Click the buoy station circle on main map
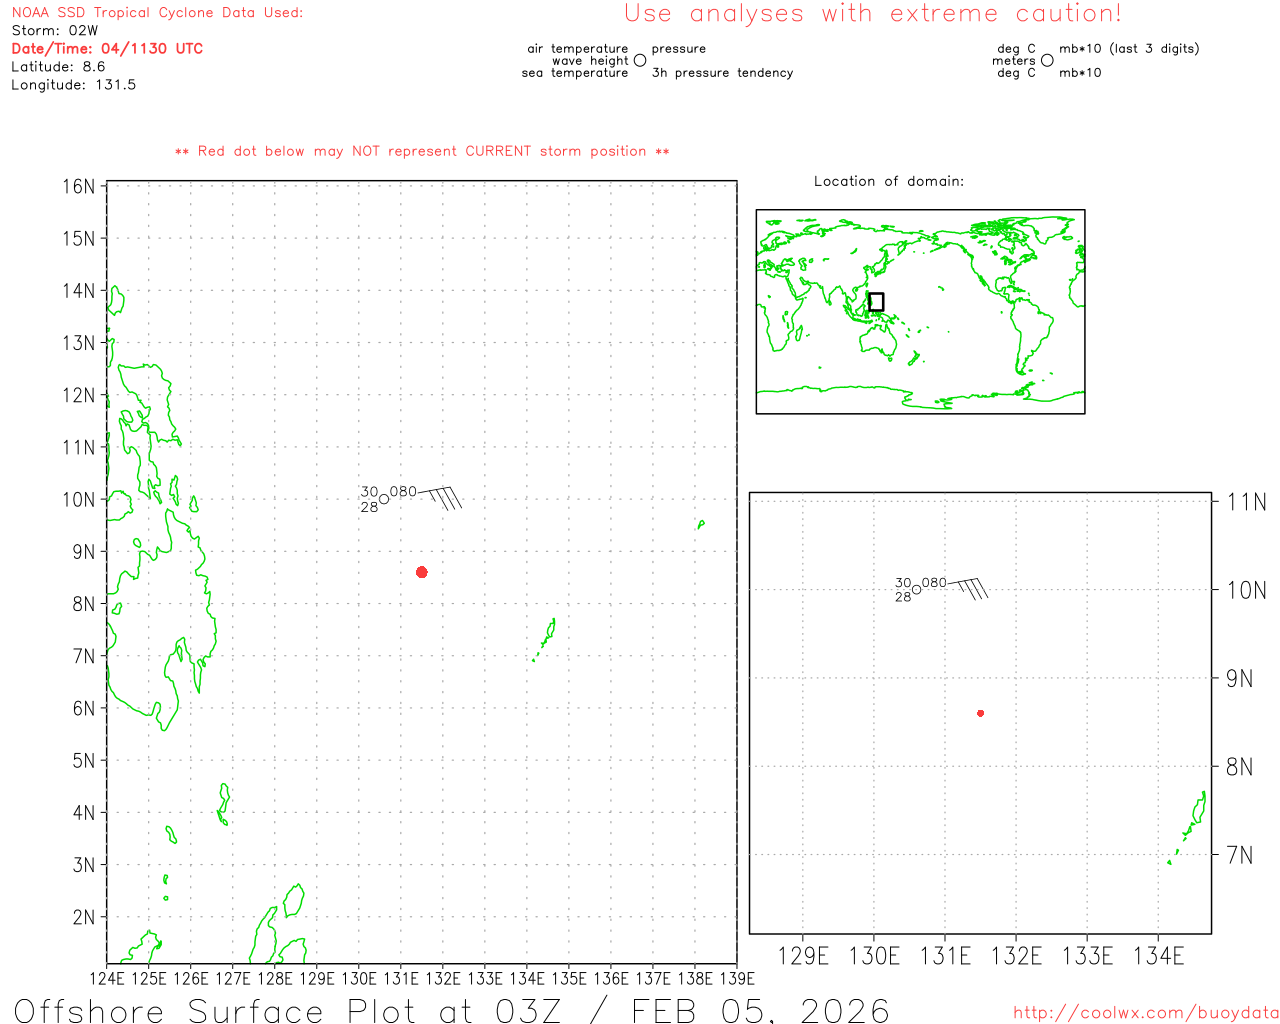1280x1024 pixels. (x=384, y=499)
